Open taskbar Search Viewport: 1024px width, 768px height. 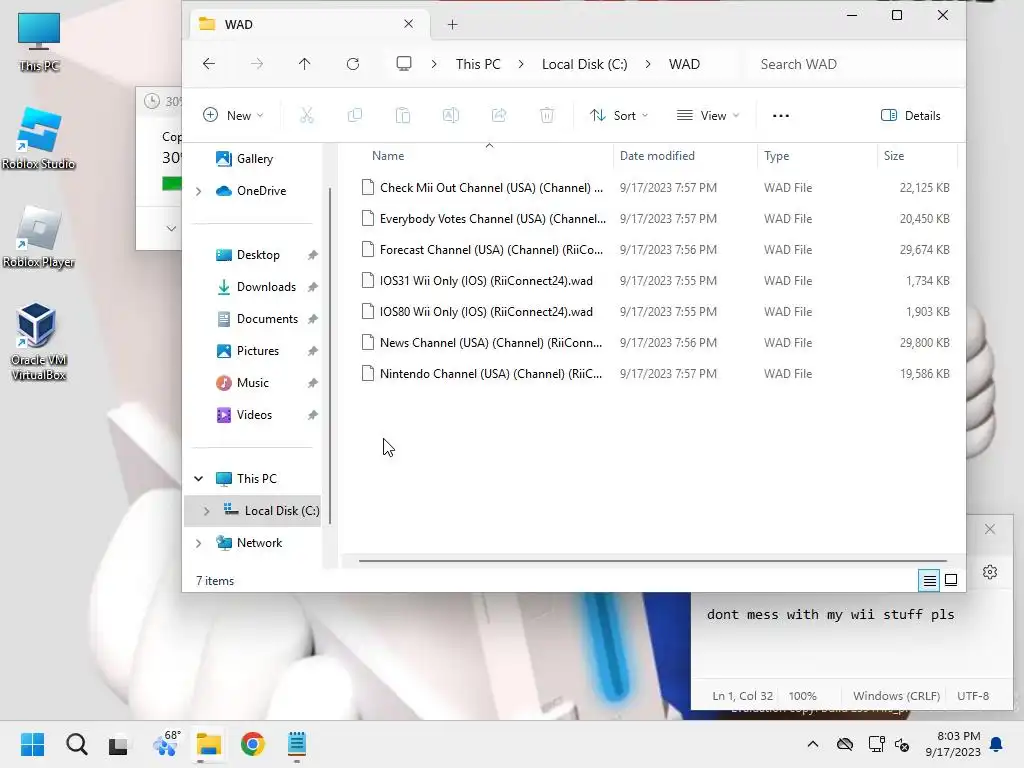click(76, 744)
